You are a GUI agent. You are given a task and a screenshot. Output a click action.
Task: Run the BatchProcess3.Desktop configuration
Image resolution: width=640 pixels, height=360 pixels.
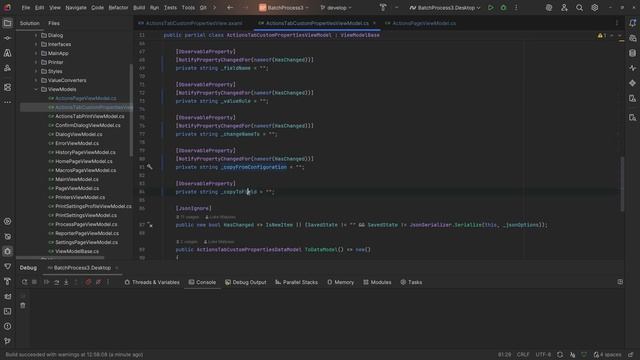pyautogui.click(x=491, y=8)
